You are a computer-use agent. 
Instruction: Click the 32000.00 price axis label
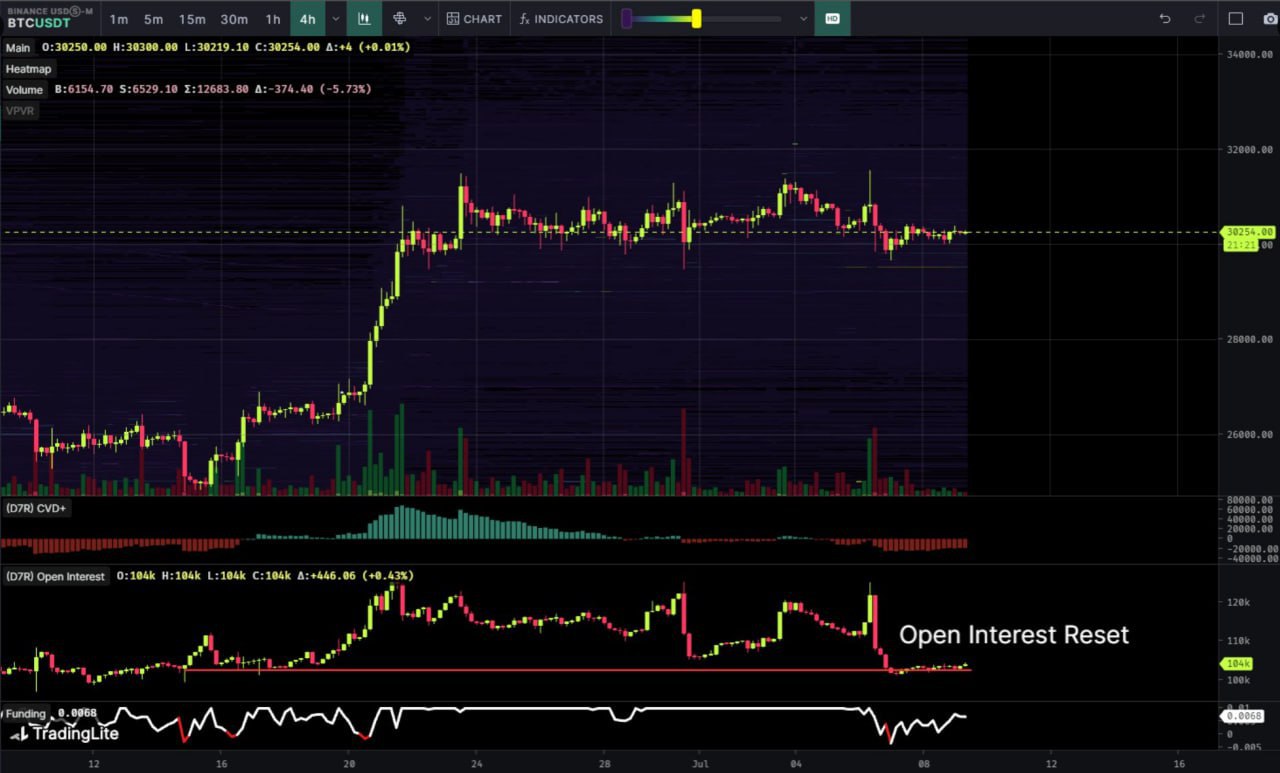tap(1250, 150)
